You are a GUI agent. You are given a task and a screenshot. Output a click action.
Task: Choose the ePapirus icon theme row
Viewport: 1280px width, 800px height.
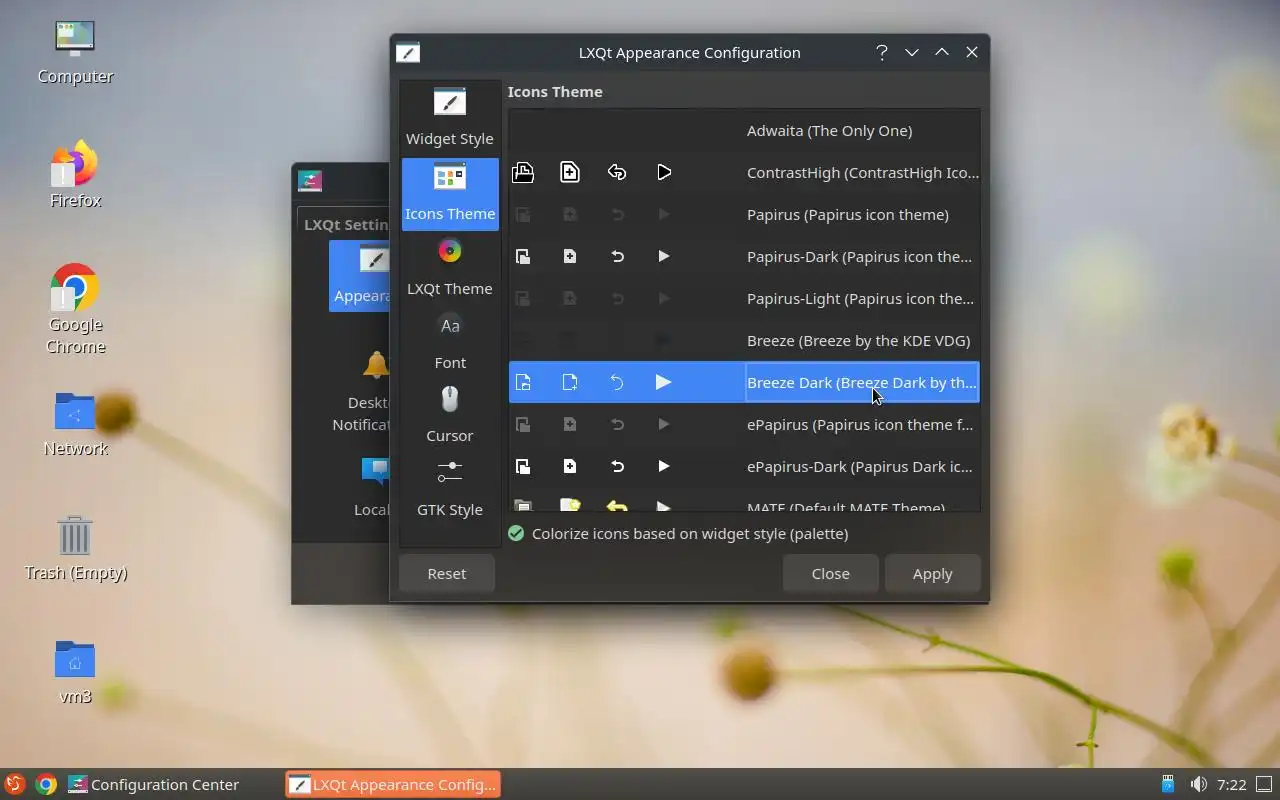click(x=744, y=424)
